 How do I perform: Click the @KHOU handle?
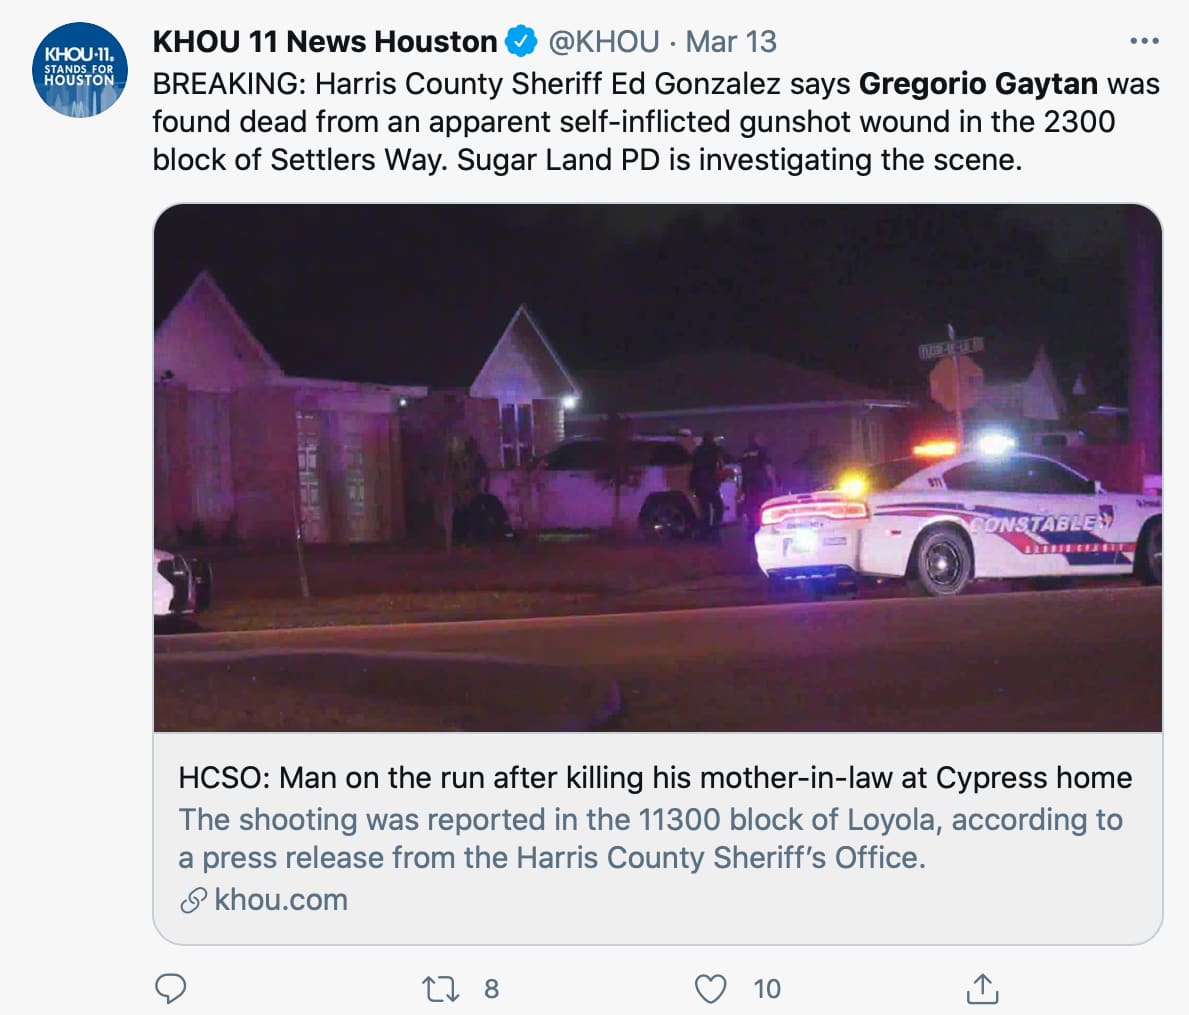click(x=604, y=42)
